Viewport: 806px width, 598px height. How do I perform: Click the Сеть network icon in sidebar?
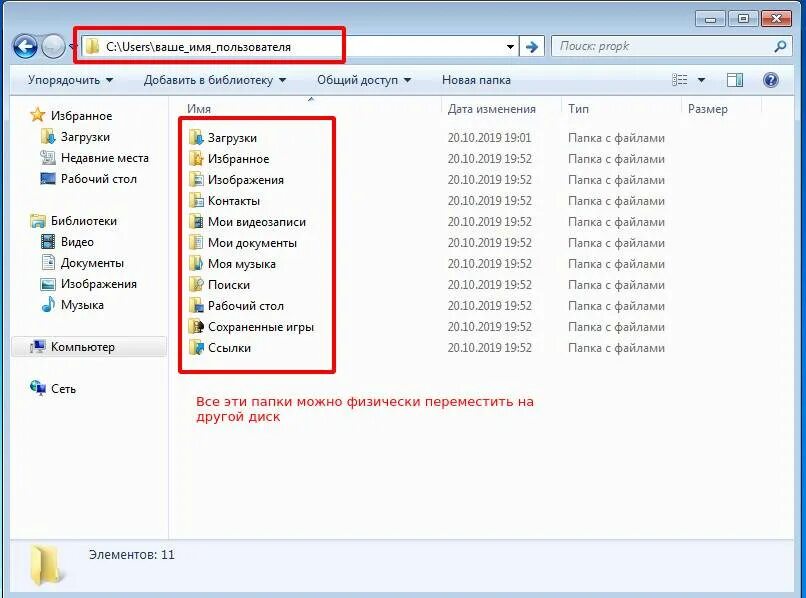point(38,388)
